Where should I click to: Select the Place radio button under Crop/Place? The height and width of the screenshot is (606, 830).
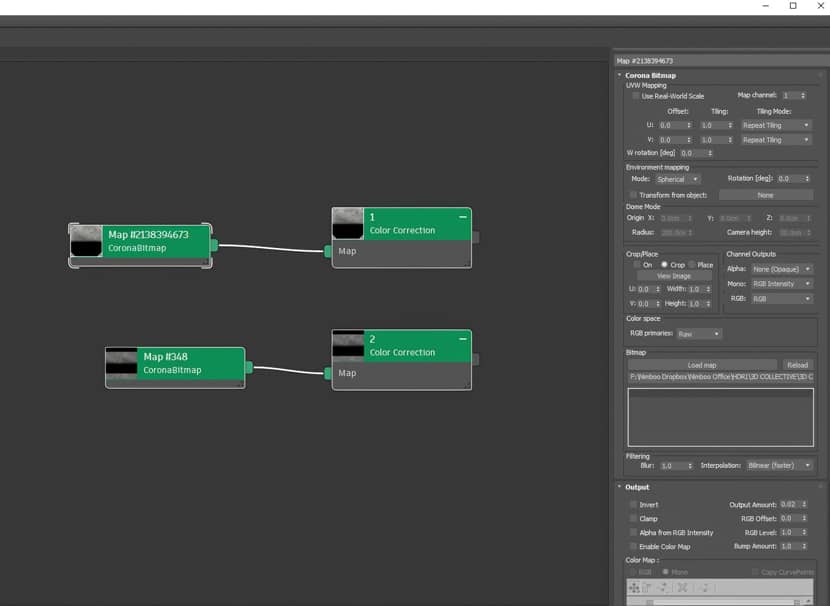pyautogui.click(x=694, y=264)
